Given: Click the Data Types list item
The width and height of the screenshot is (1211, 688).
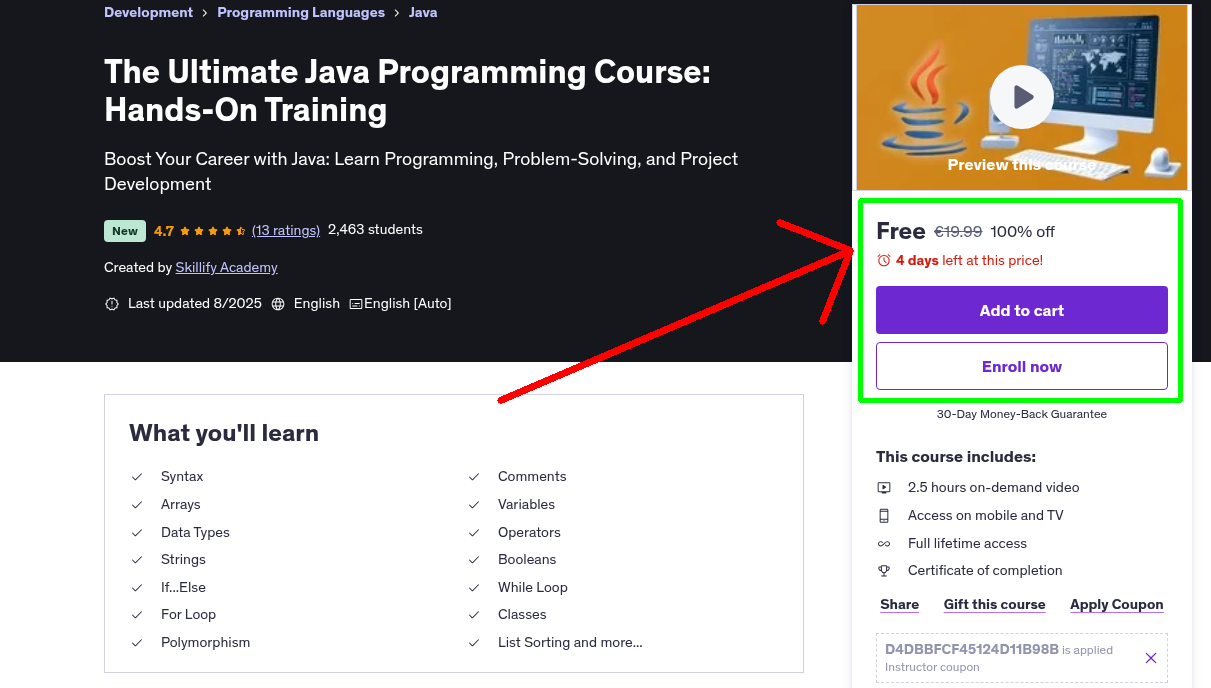Looking at the screenshot, I should click(195, 533).
